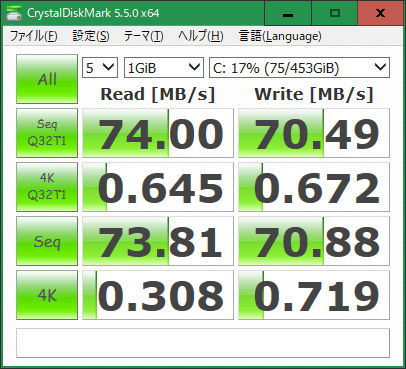Expand the test count dropdown showing 5
Image resolution: width=406 pixels, height=369 pixels.
(x=100, y=68)
